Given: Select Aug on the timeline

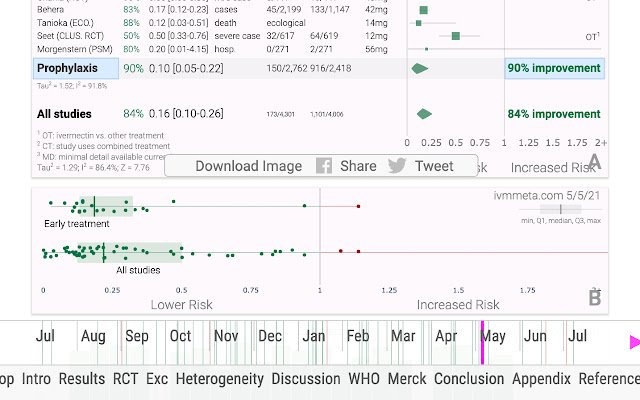Looking at the screenshot, I should tap(93, 336).
